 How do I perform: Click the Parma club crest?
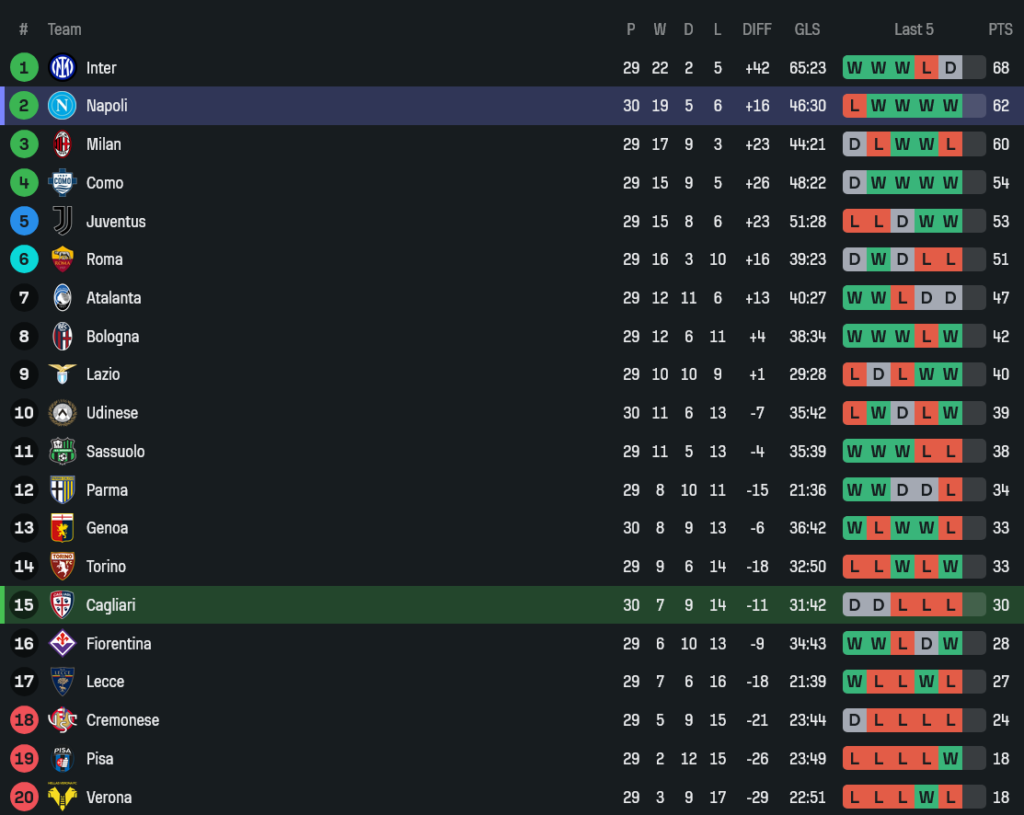click(62, 490)
